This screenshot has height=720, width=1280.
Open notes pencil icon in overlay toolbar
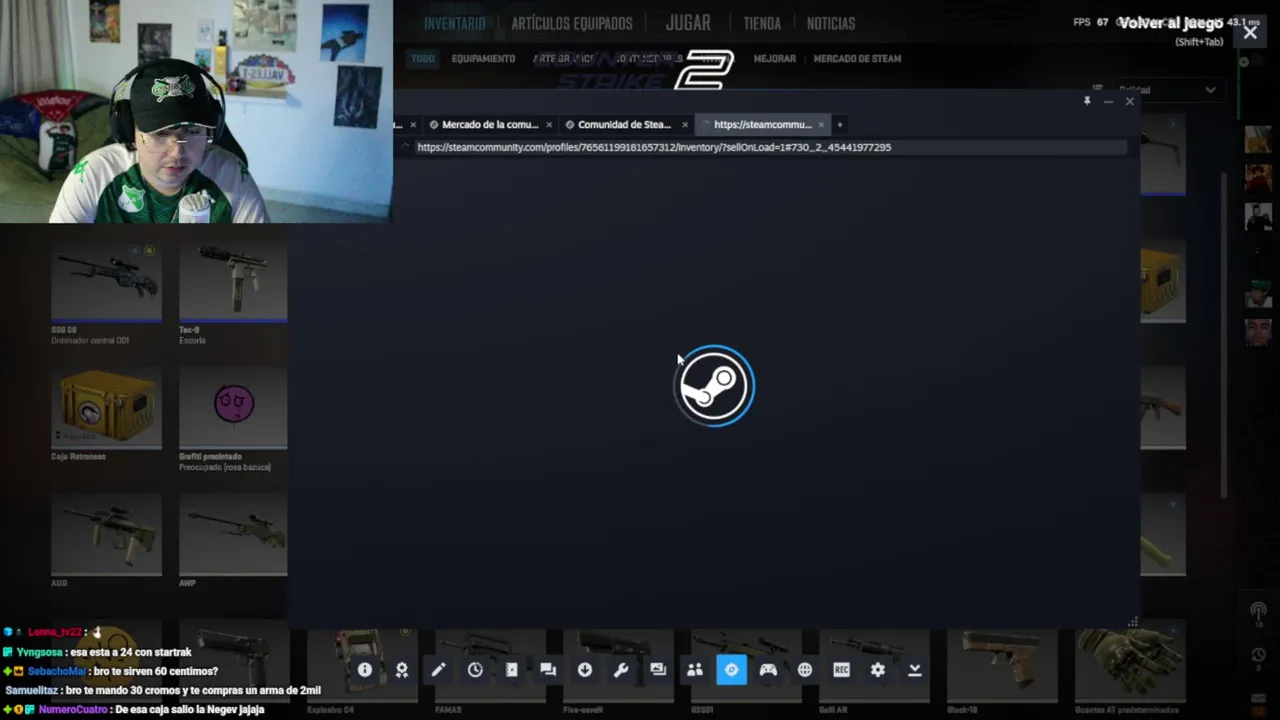pos(438,670)
